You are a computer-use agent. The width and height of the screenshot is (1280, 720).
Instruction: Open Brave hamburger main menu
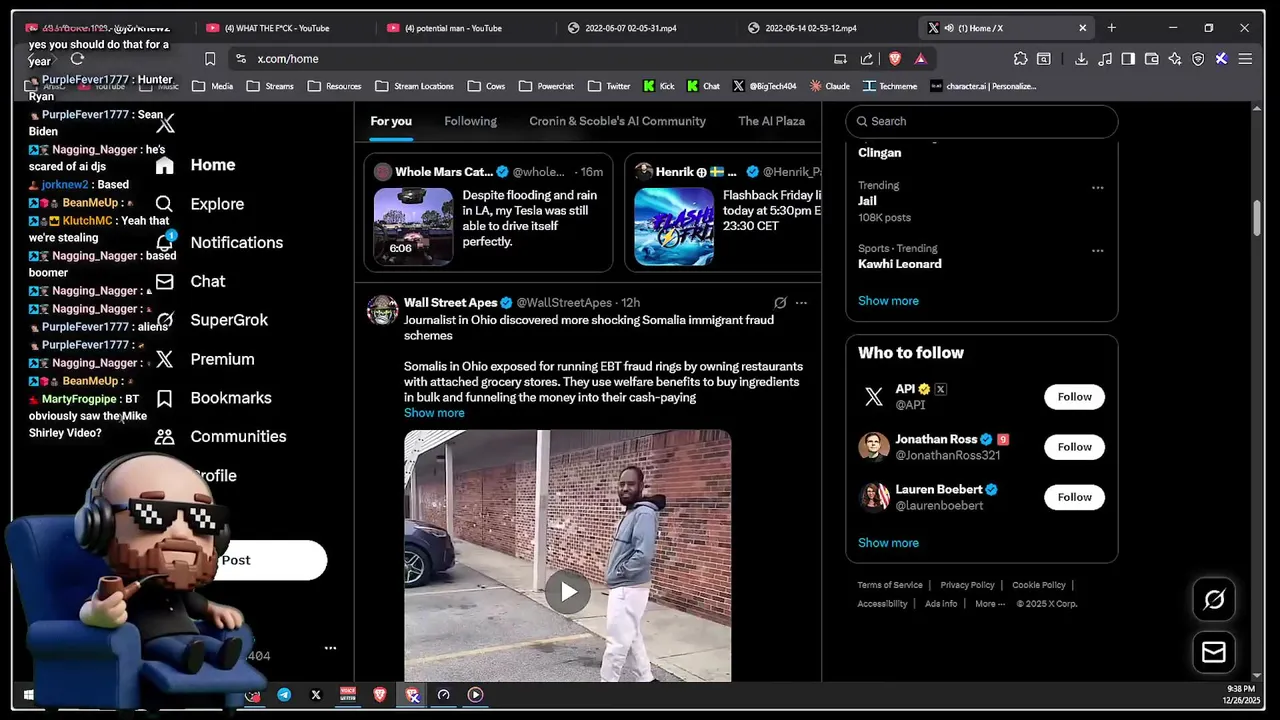coord(1245,59)
